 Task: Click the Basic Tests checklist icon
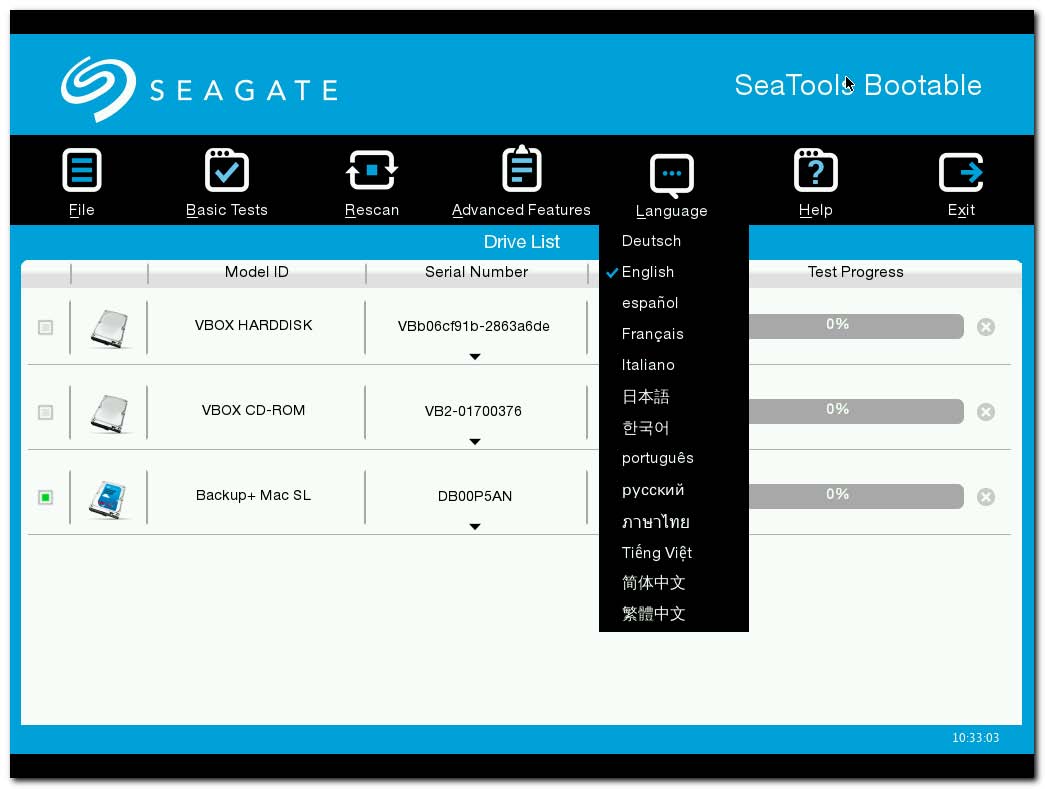click(226, 168)
